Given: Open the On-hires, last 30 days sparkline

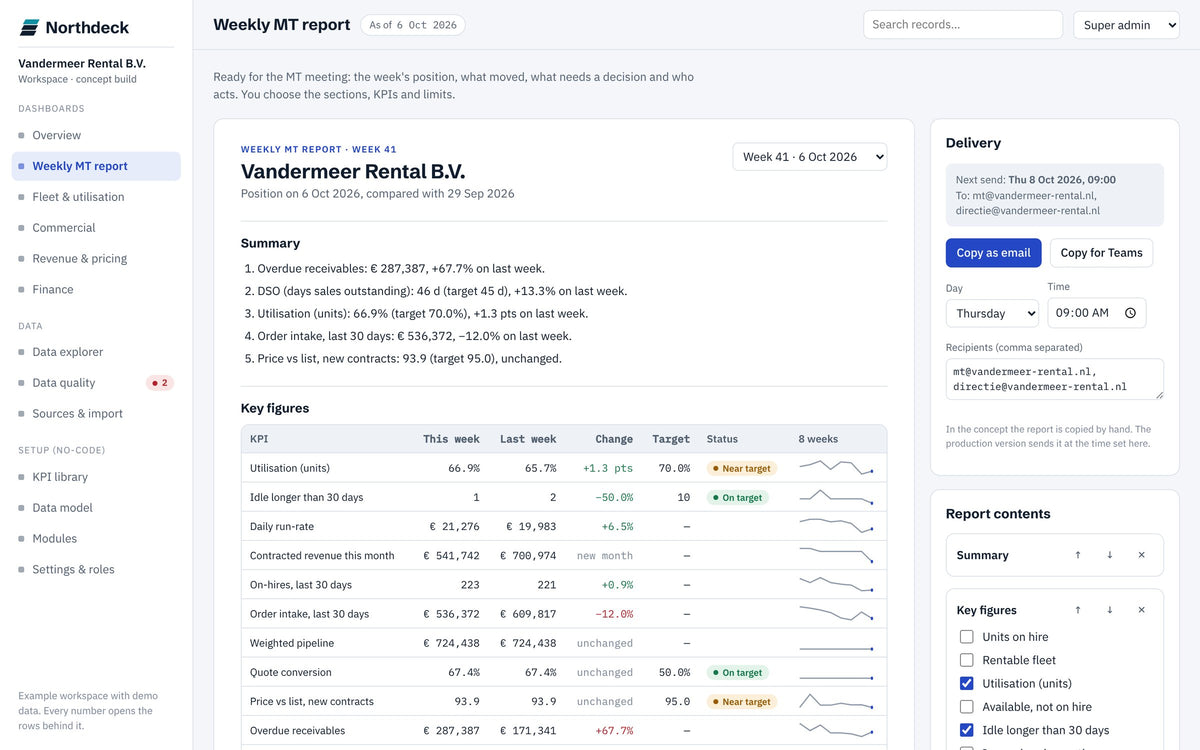Looking at the screenshot, I should [x=836, y=584].
